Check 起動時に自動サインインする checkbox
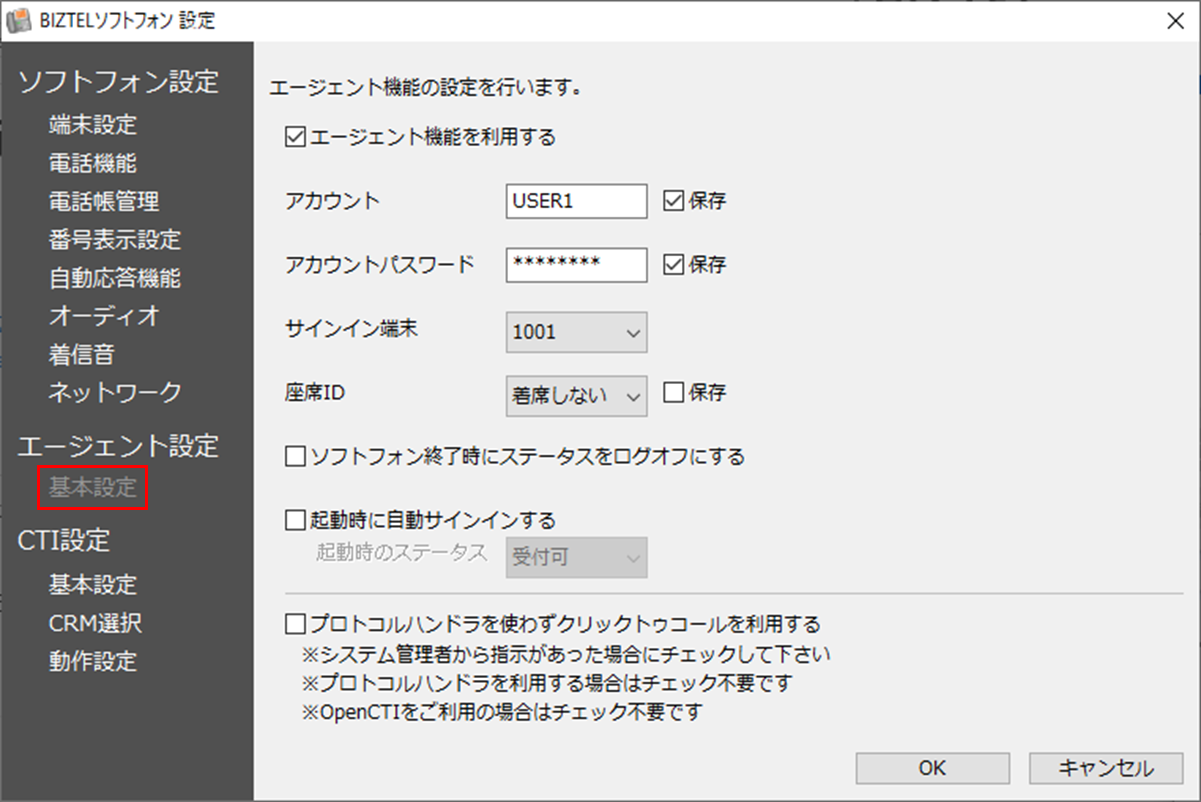 point(295,520)
